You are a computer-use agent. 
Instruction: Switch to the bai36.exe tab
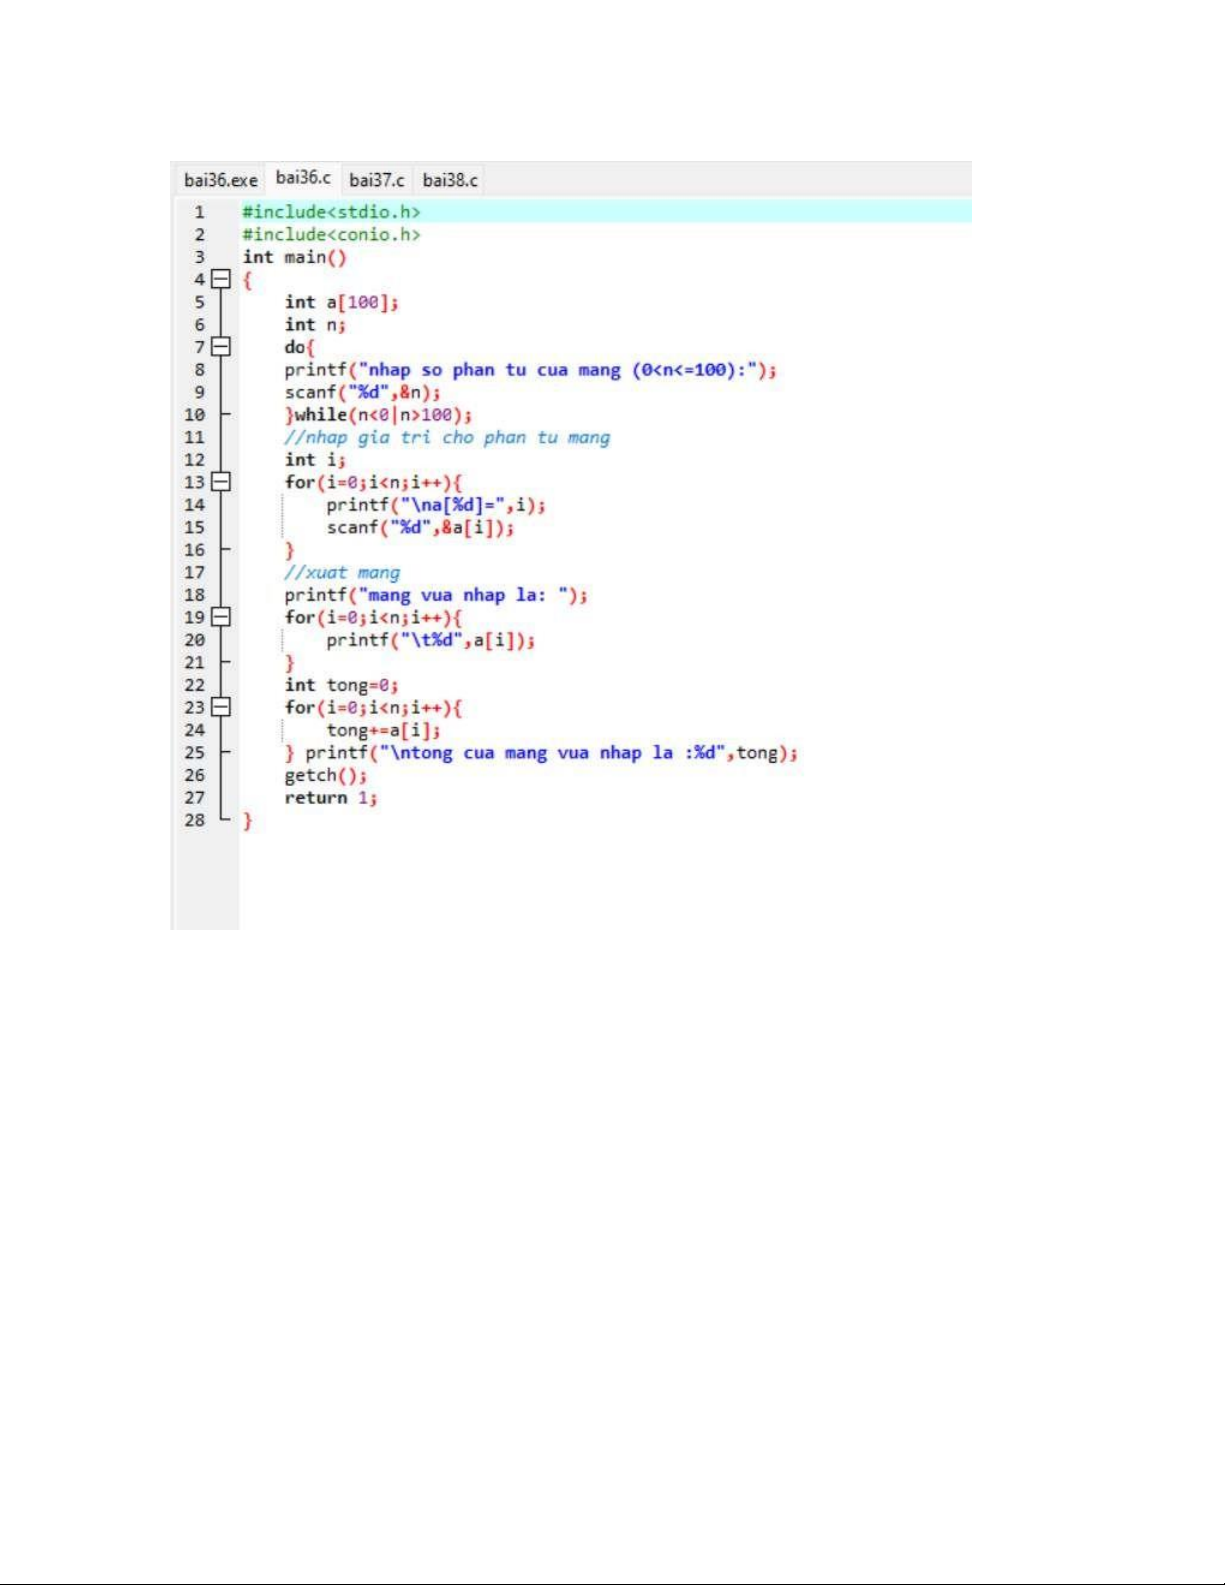pyautogui.click(x=220, y=180)
